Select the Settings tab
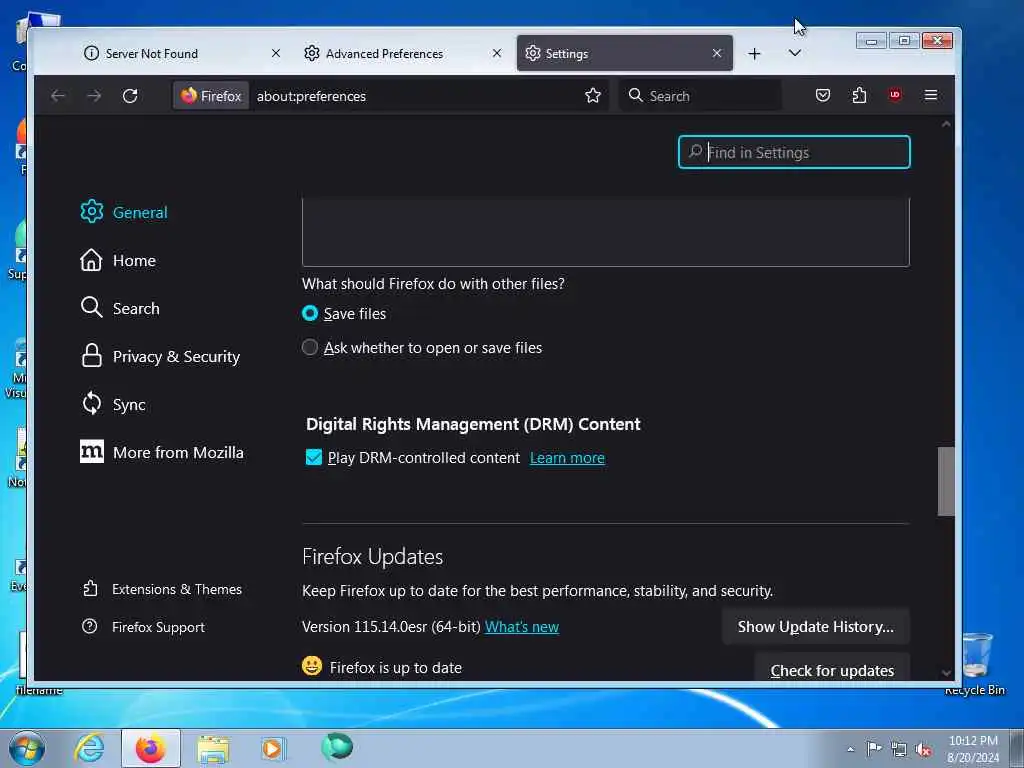The image size is (1024, 768). 624,53
